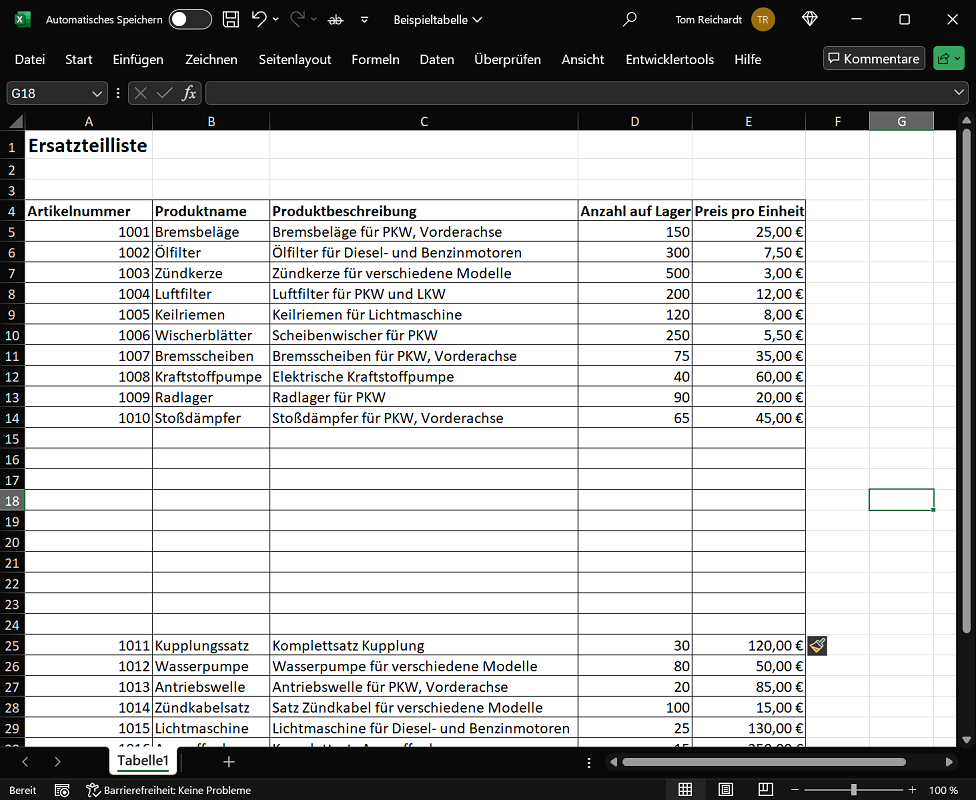Screen dimensions: 976x800
Task: Click the Excel app icon in title bar
Action: tap(22, 19)
